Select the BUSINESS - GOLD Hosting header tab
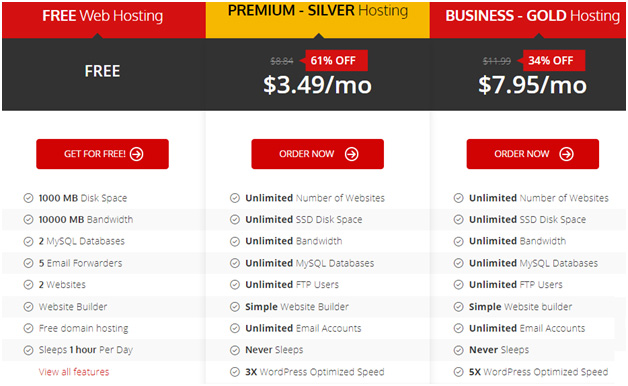 coord(528,20)
